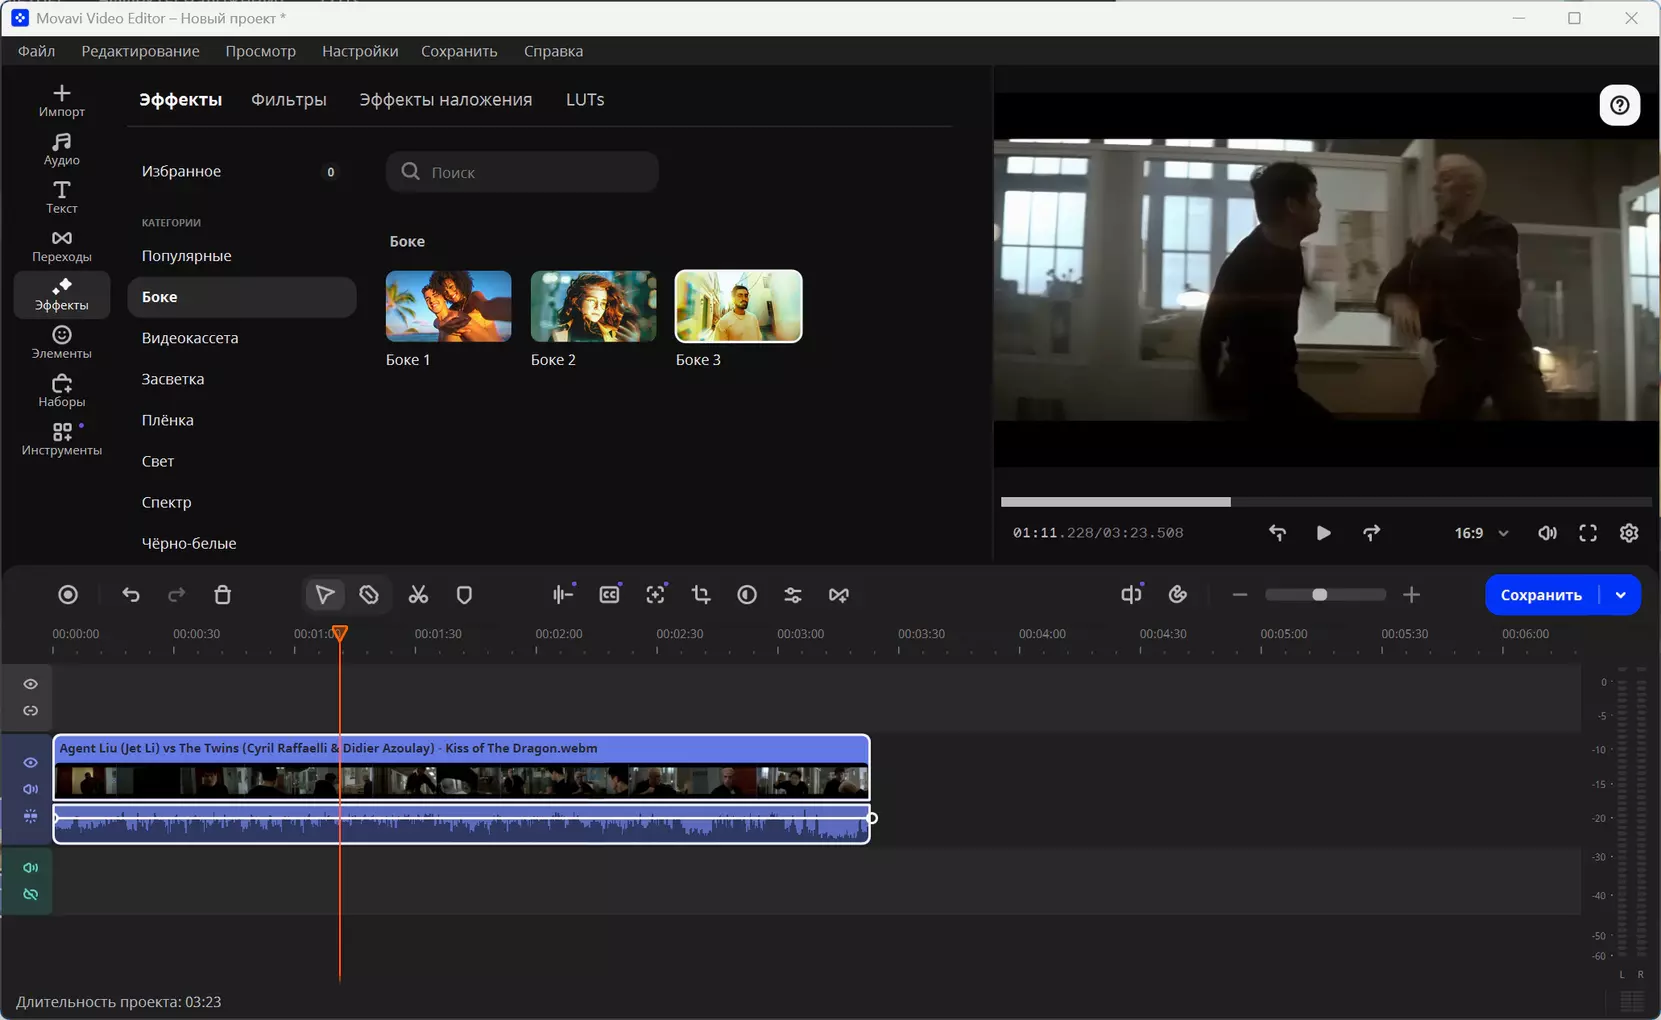Delete the selected clip with trash icon

click(223, 595)
